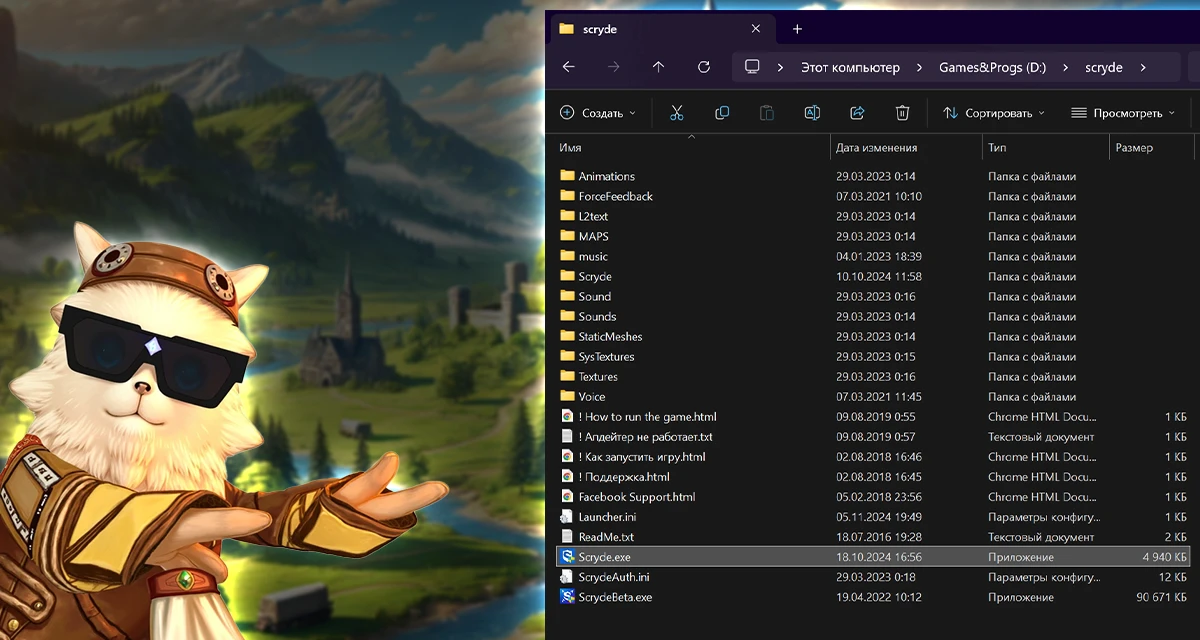Expand chevron after scryde in address bar
The width and height of the screenshot is (1200, 640).
tap(1142, 68)
